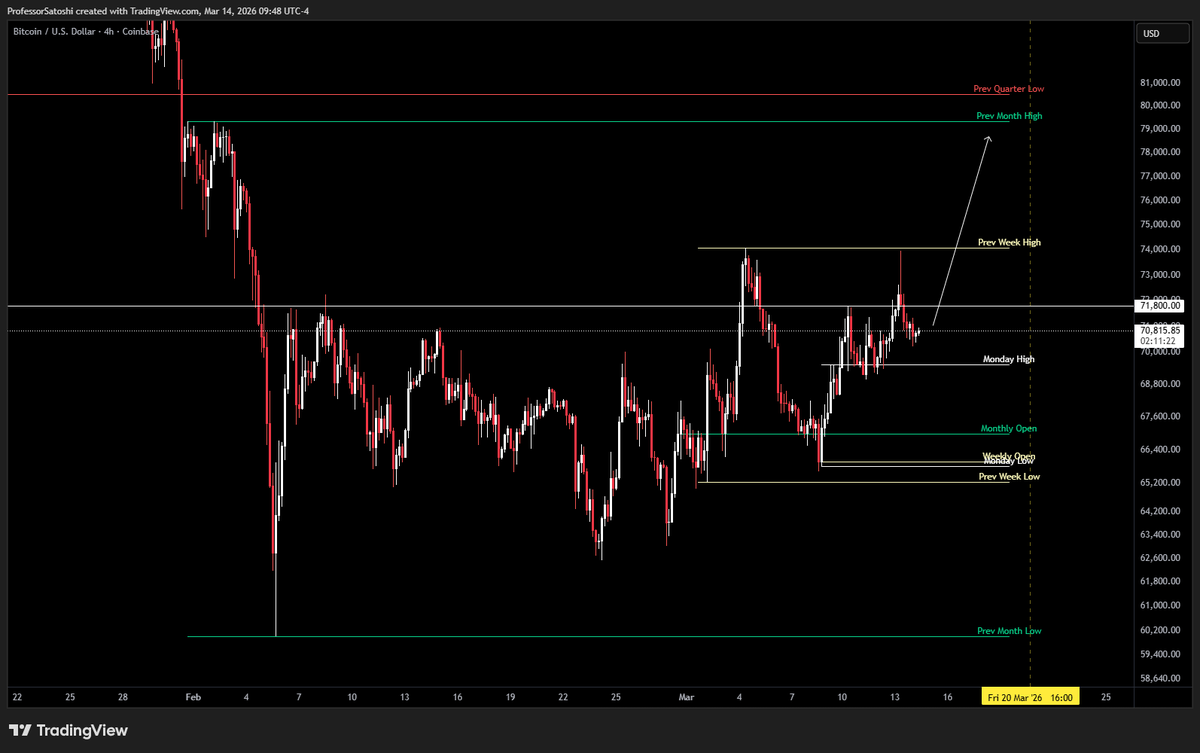Click the 60,200.00 price axis label

click(1160, 630)
